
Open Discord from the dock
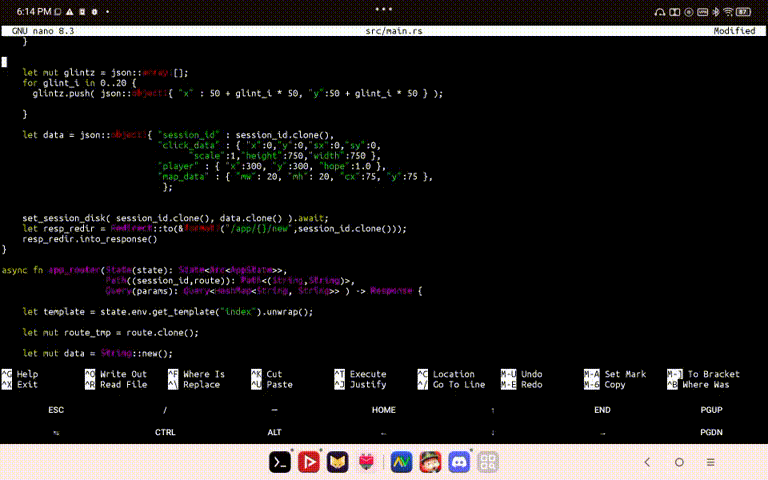click(459, 462)
